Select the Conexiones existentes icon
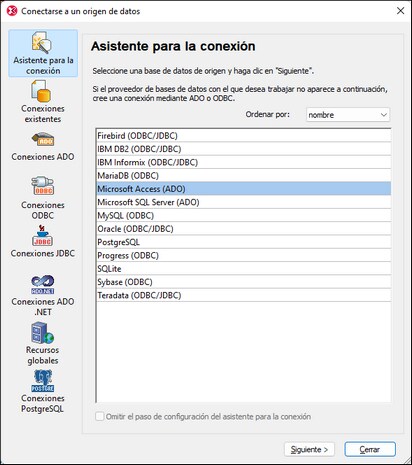This screenshot has height=465, width=412. [41, 91]
